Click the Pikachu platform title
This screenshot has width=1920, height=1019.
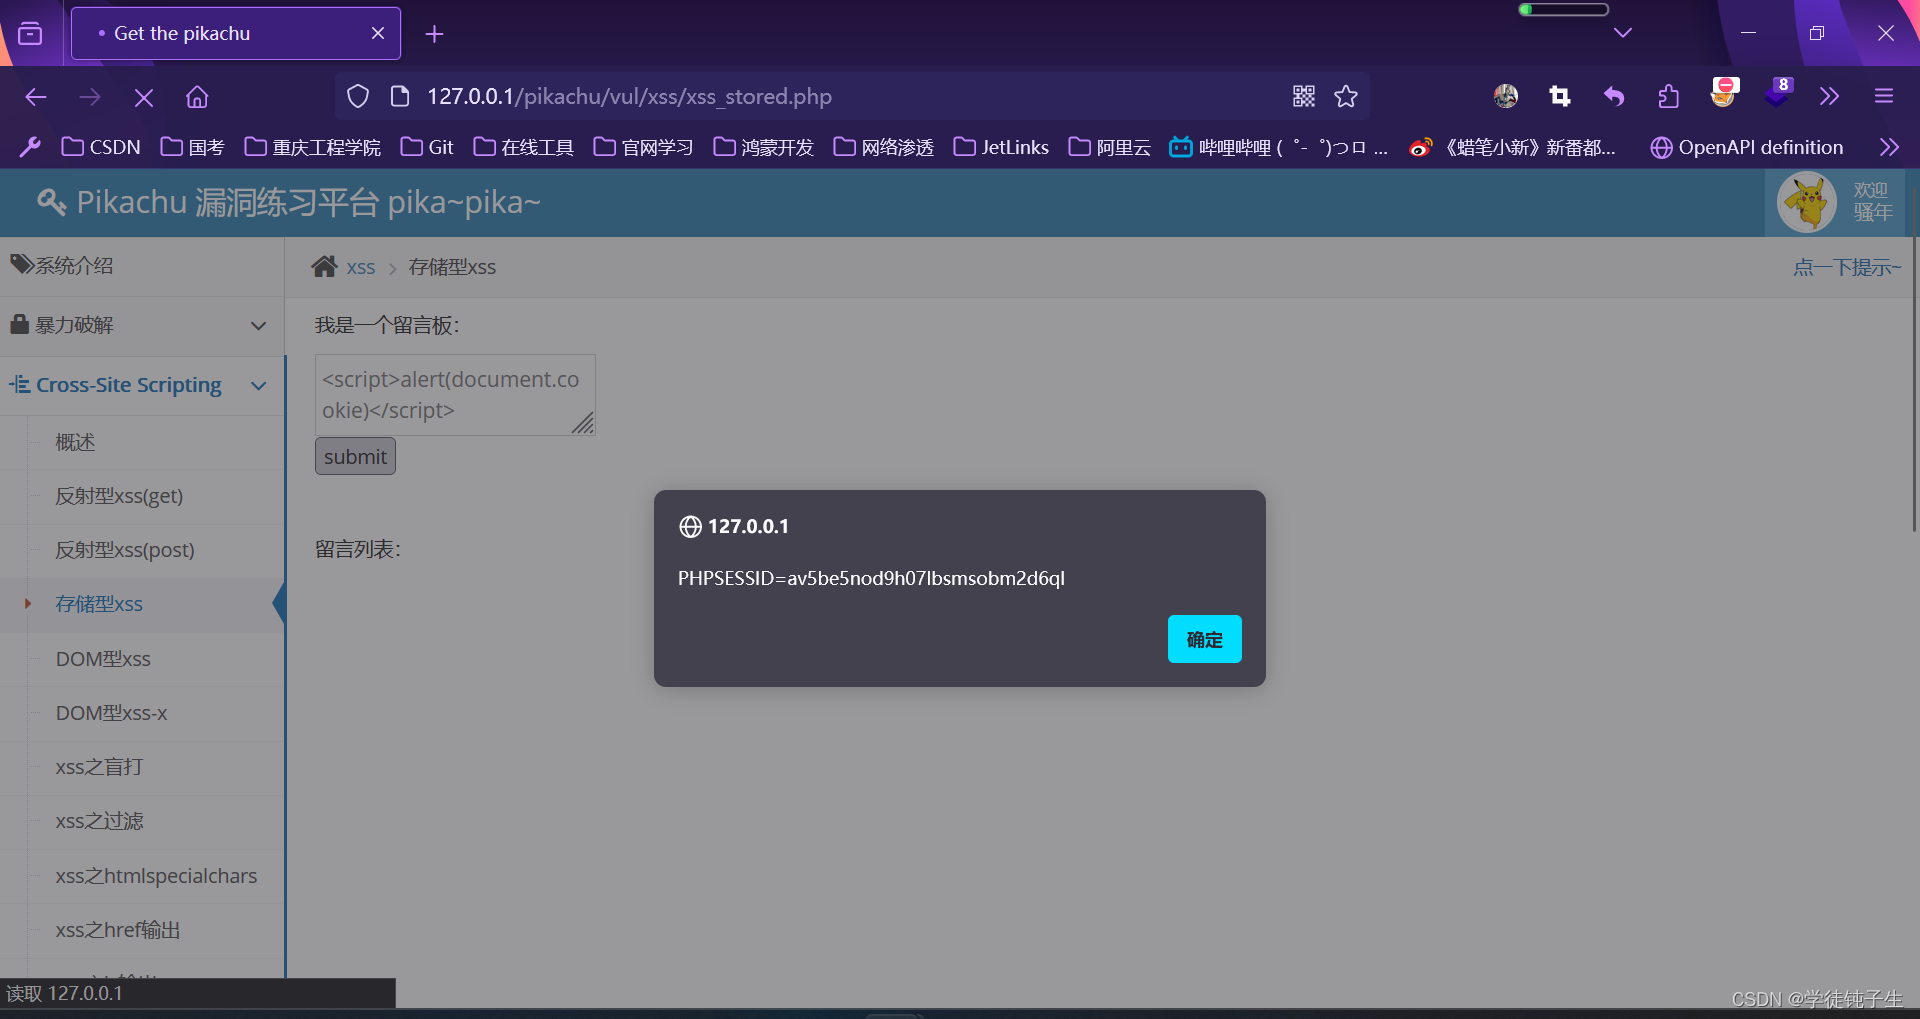tap(290, 202)
